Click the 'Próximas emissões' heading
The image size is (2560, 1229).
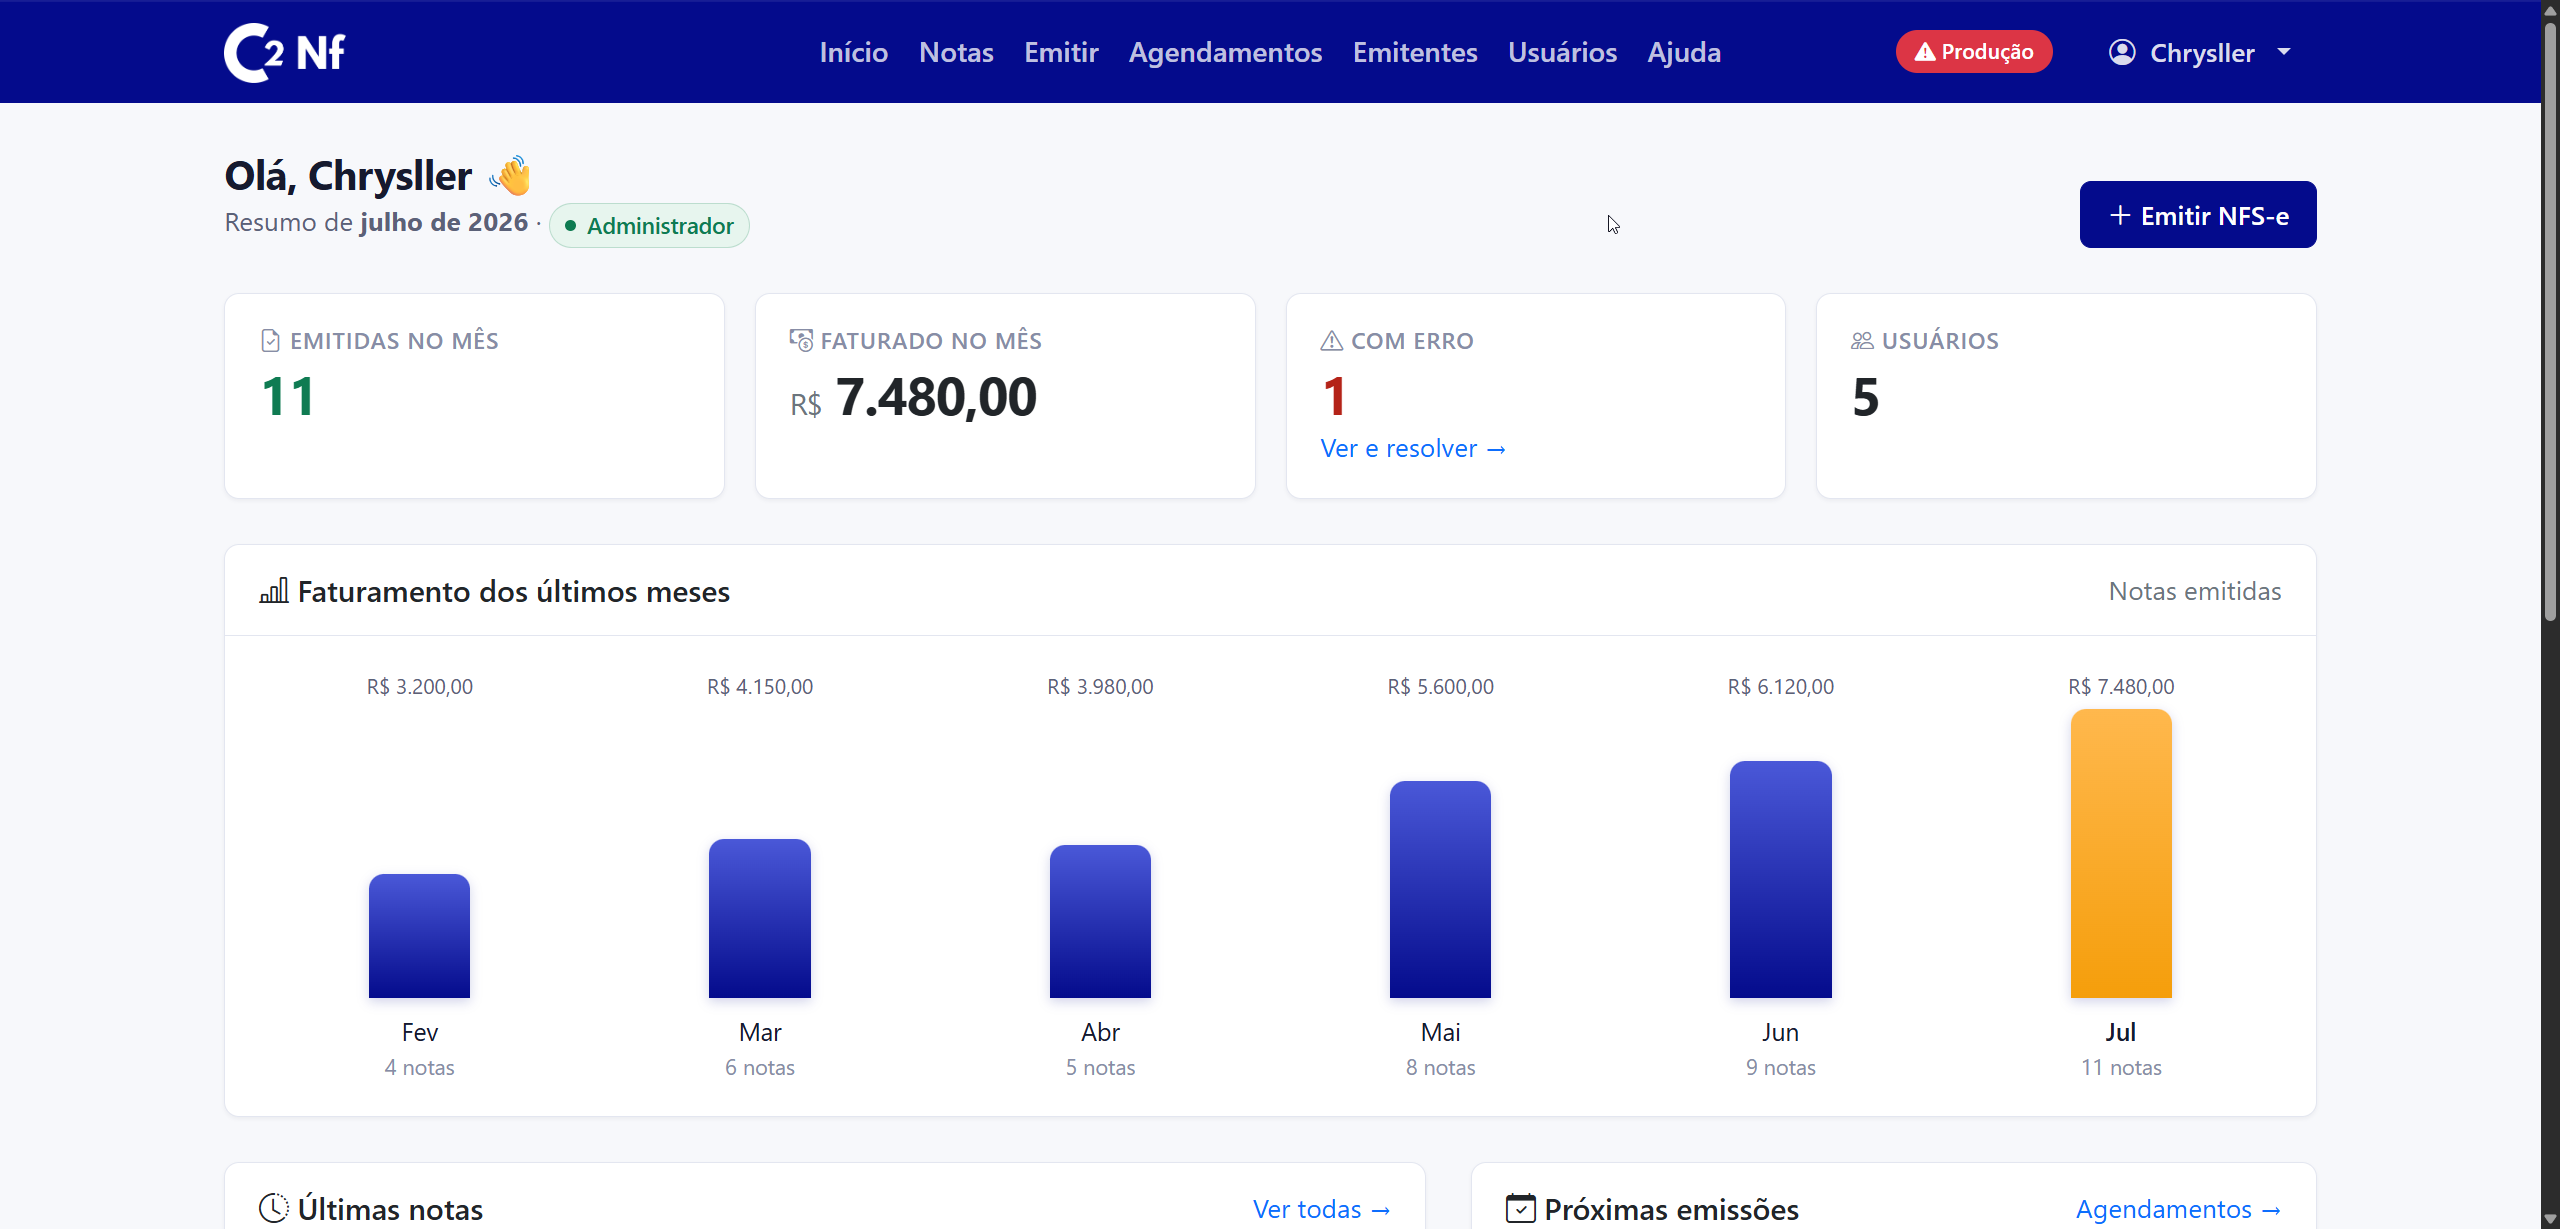1671,1208
